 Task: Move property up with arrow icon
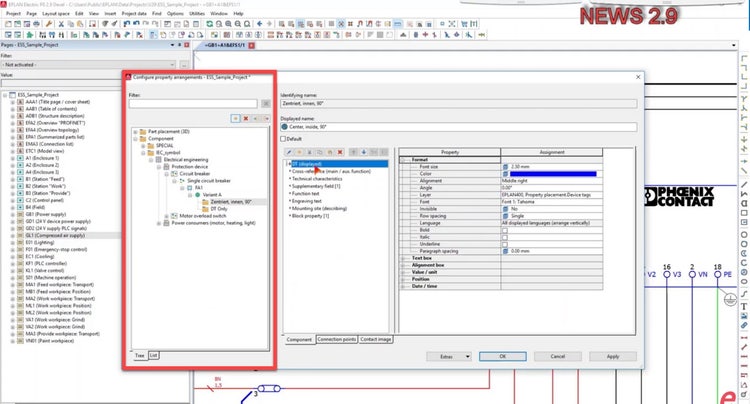[x=352, y=152]
